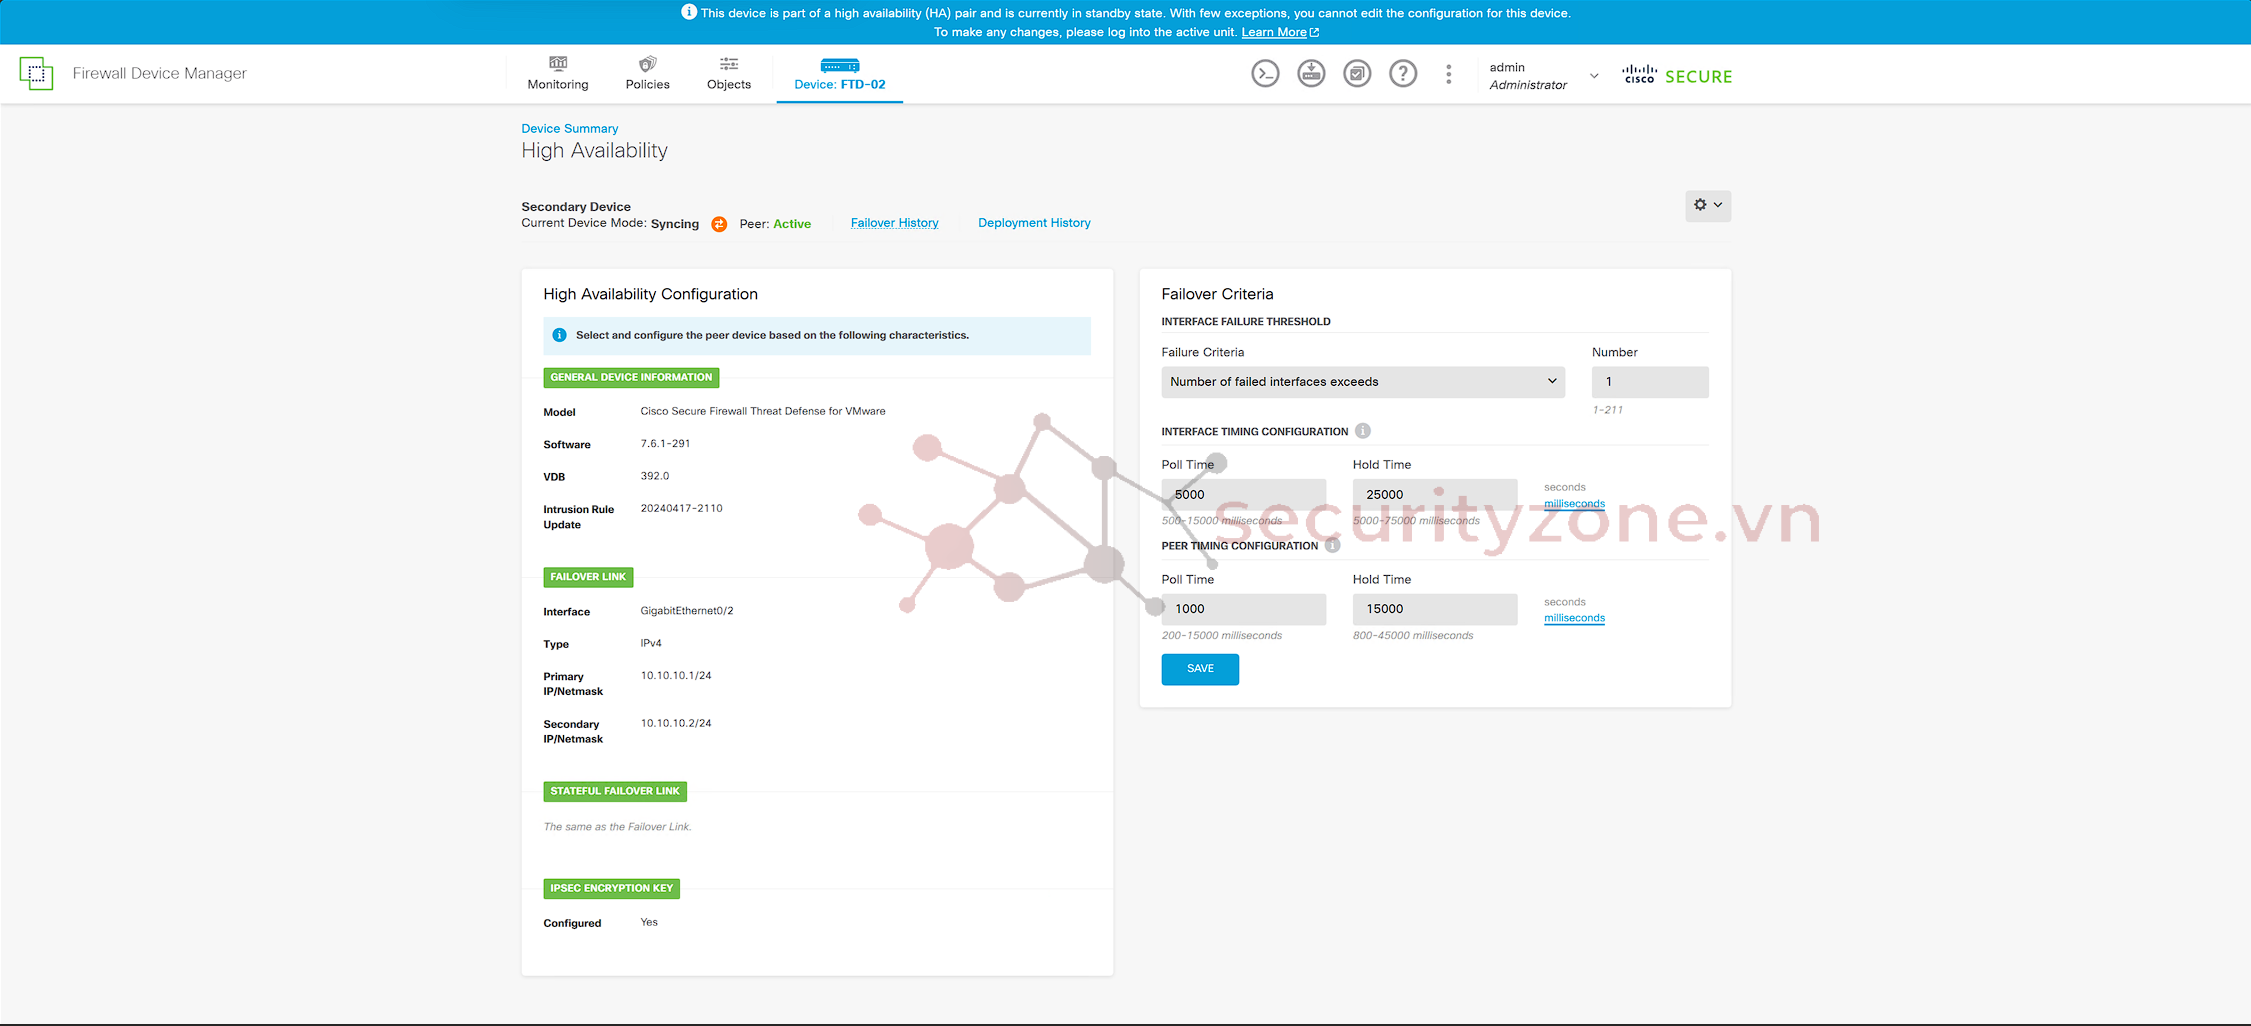Screen dimensions: 2251x1026
Task: Open the Failover History link
Action: pos(894,223)
